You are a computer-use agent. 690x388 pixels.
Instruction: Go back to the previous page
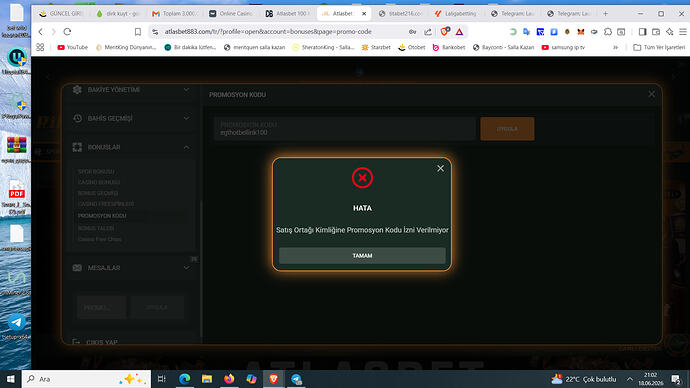(40, 32)
